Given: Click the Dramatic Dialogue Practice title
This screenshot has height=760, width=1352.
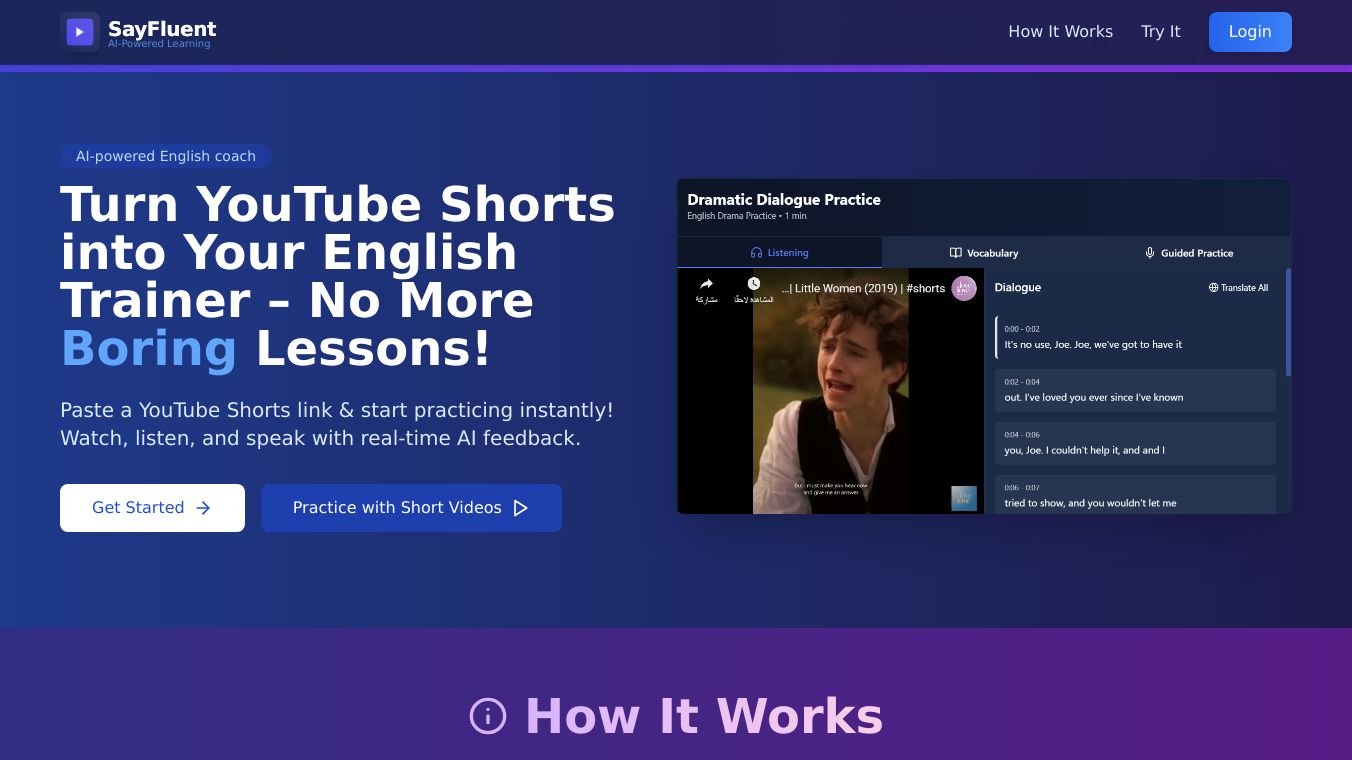Looking at the screenshot, I should 784,200.
